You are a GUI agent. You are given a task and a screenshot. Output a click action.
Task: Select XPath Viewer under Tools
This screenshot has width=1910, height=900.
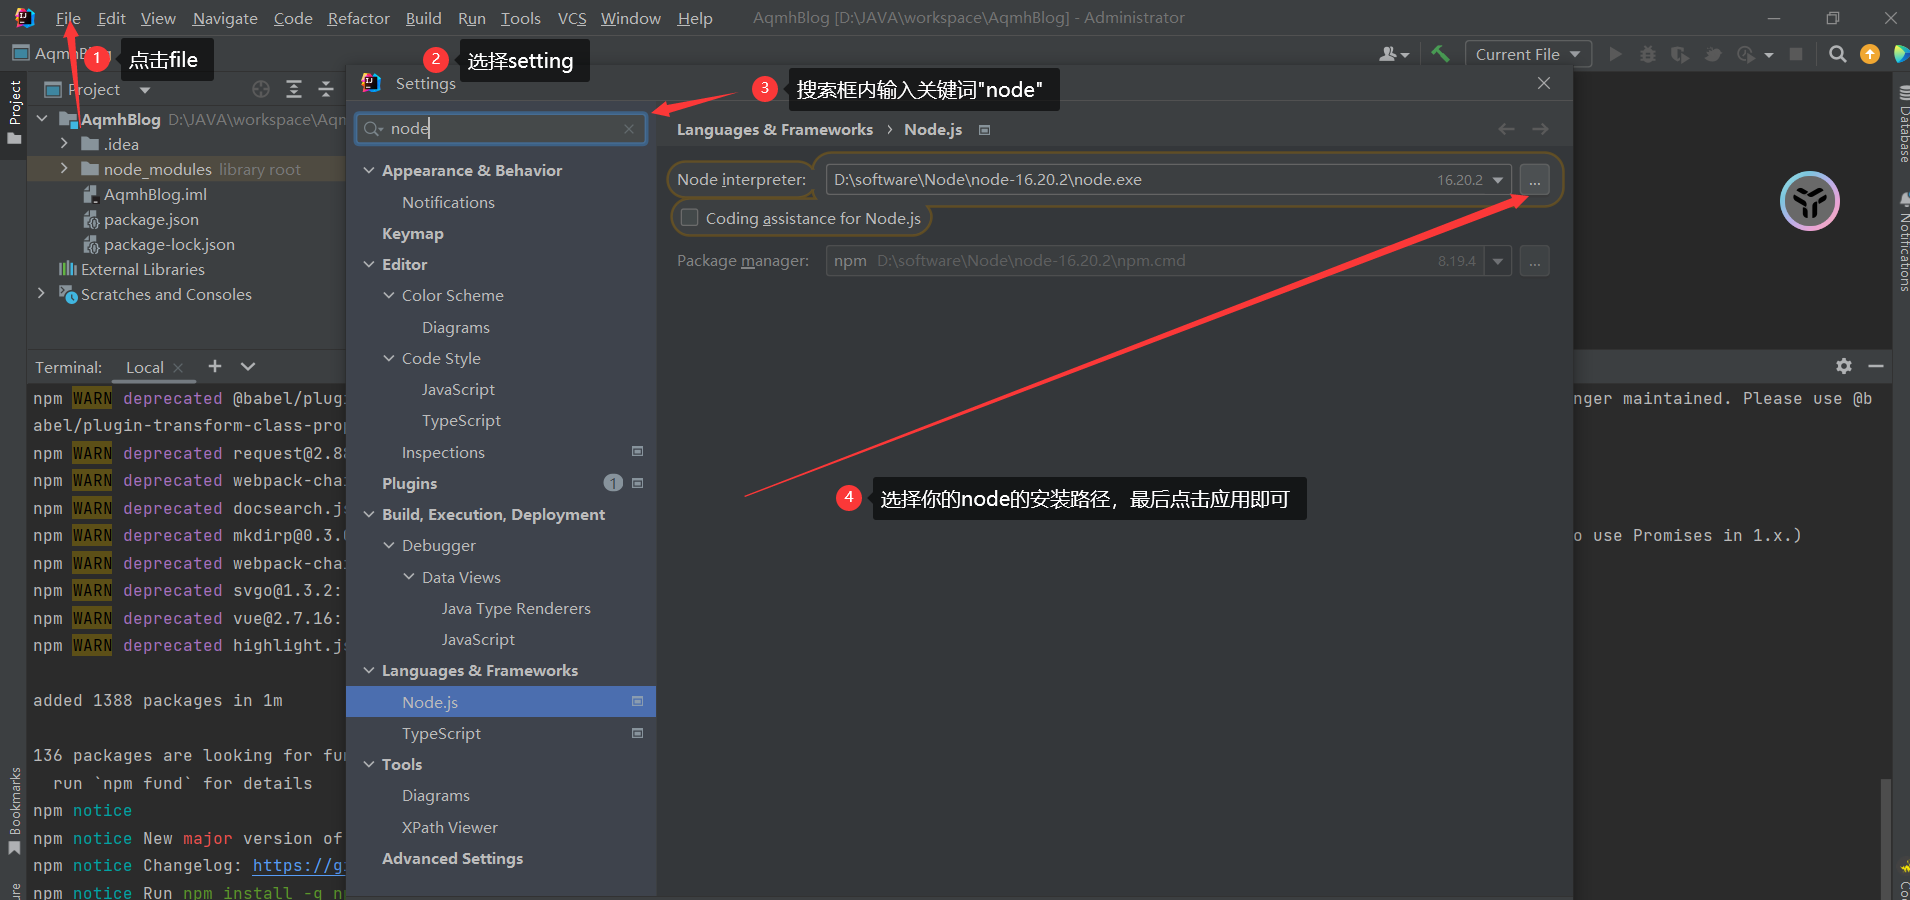click(449, 827)
